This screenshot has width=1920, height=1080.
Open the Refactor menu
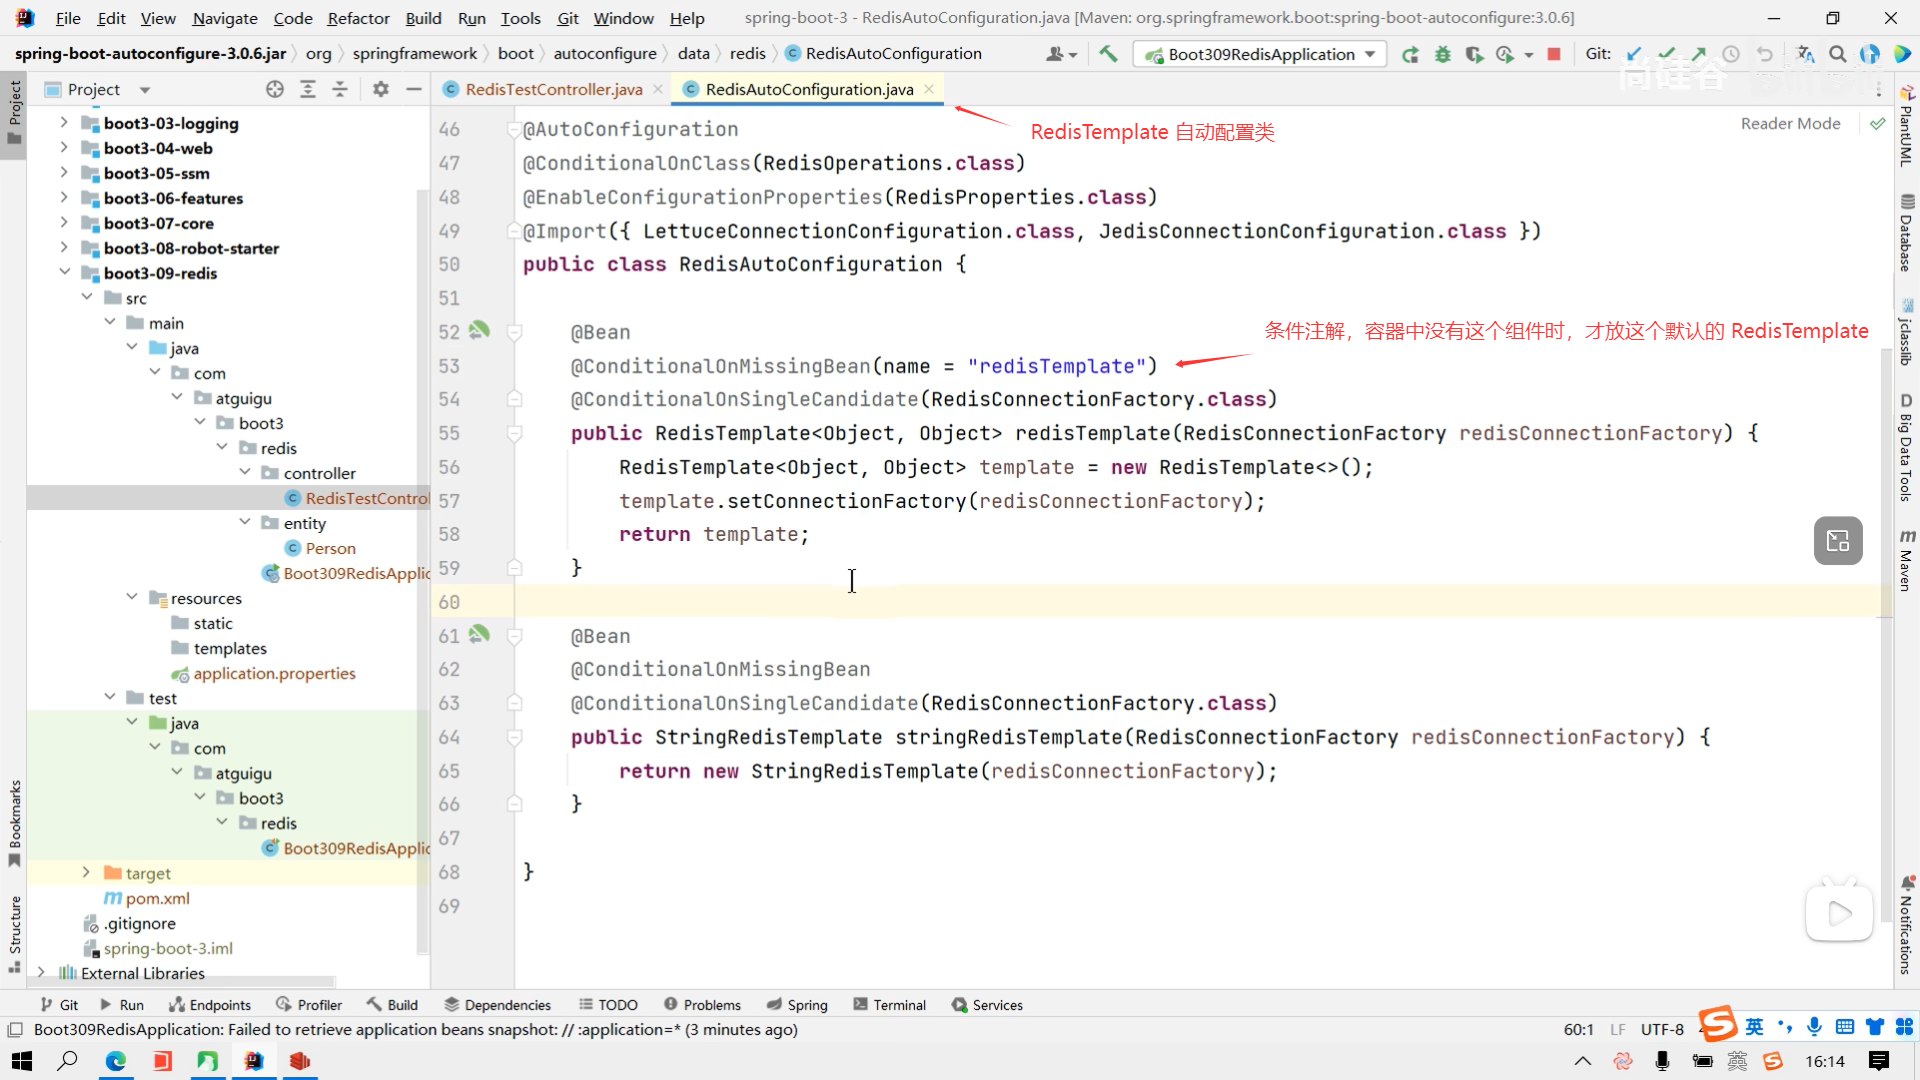pos(358,18)
